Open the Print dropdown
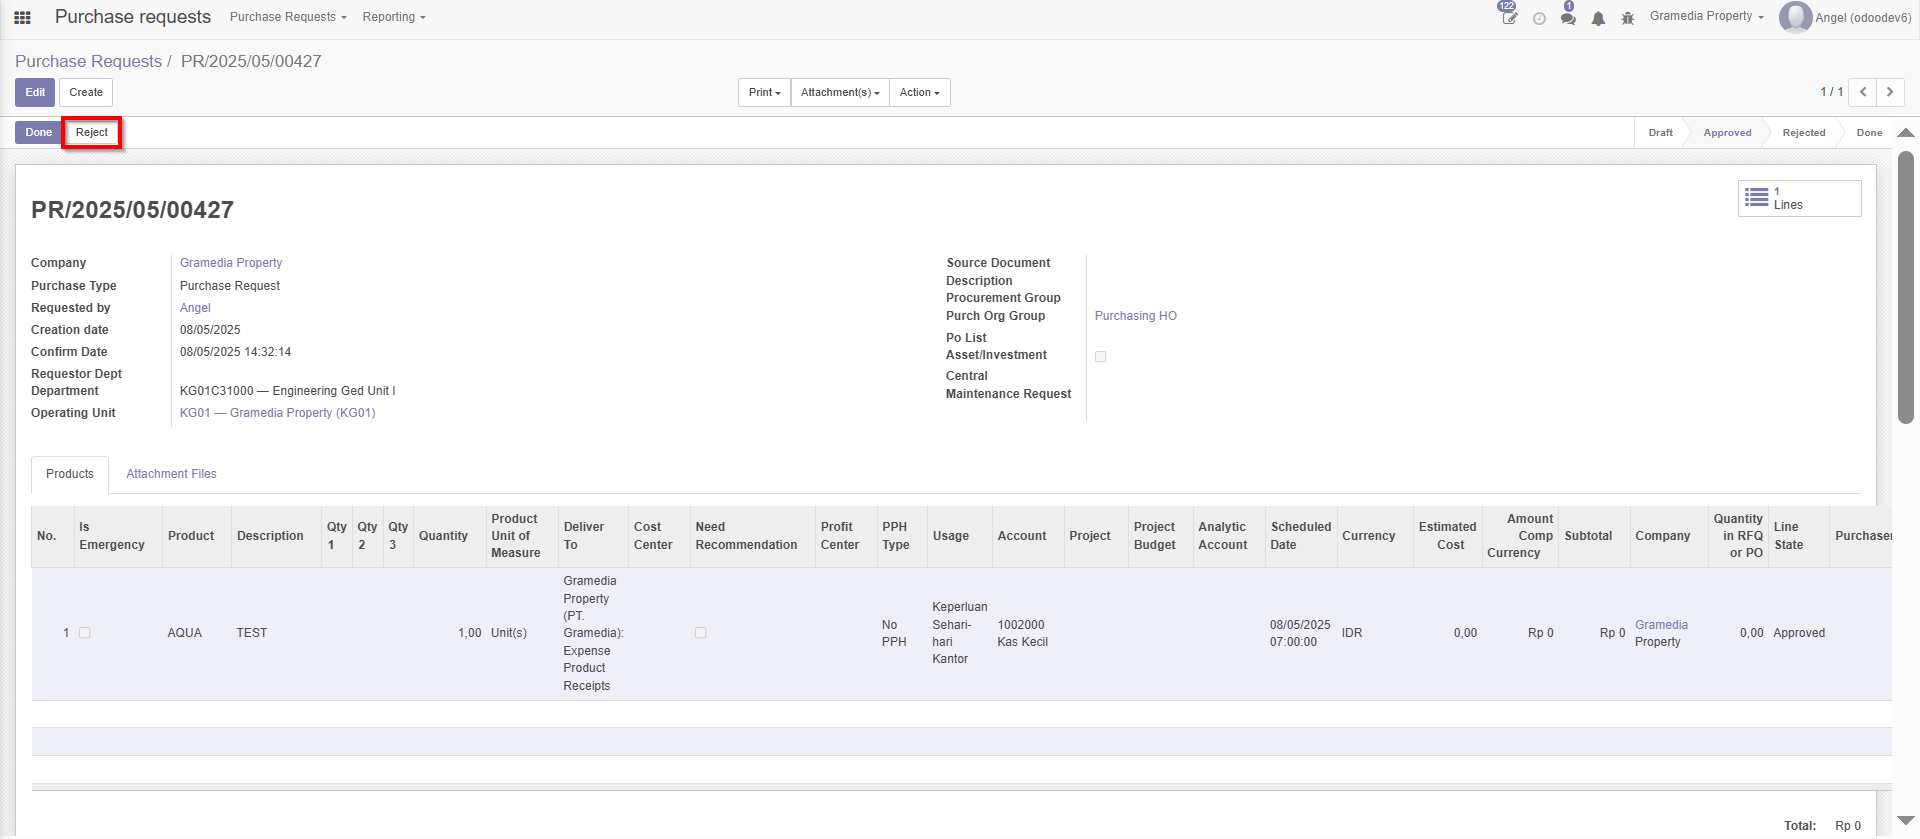The height and width of the screenshot is (839, 1920). 764,92
